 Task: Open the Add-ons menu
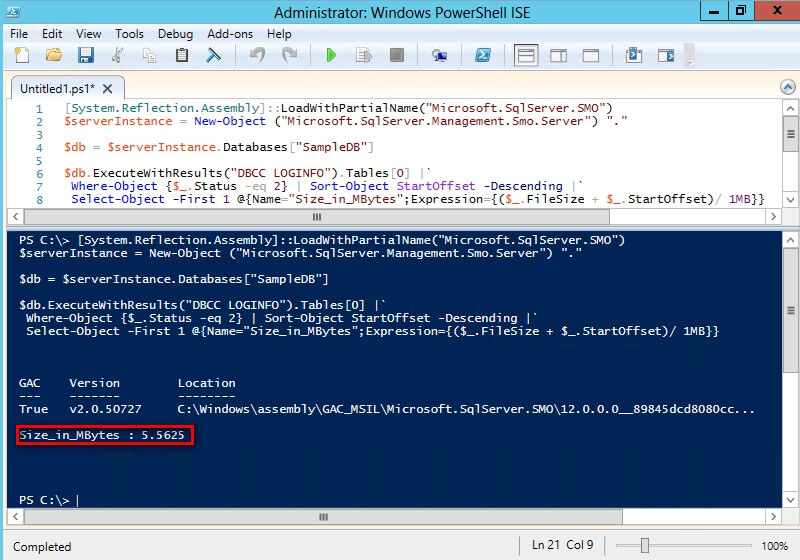pyautogui.click(x=230, y=34)
